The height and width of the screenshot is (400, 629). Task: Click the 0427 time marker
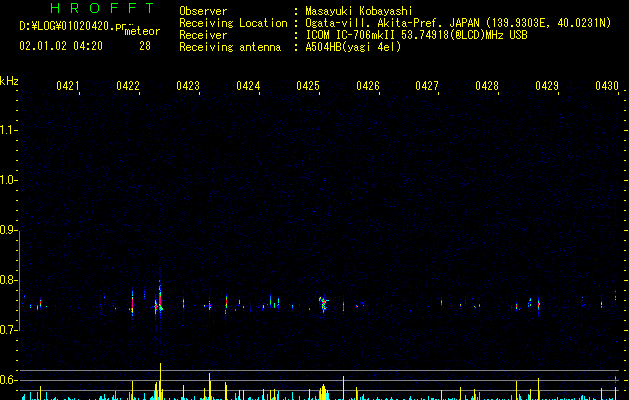pos(427,85)
